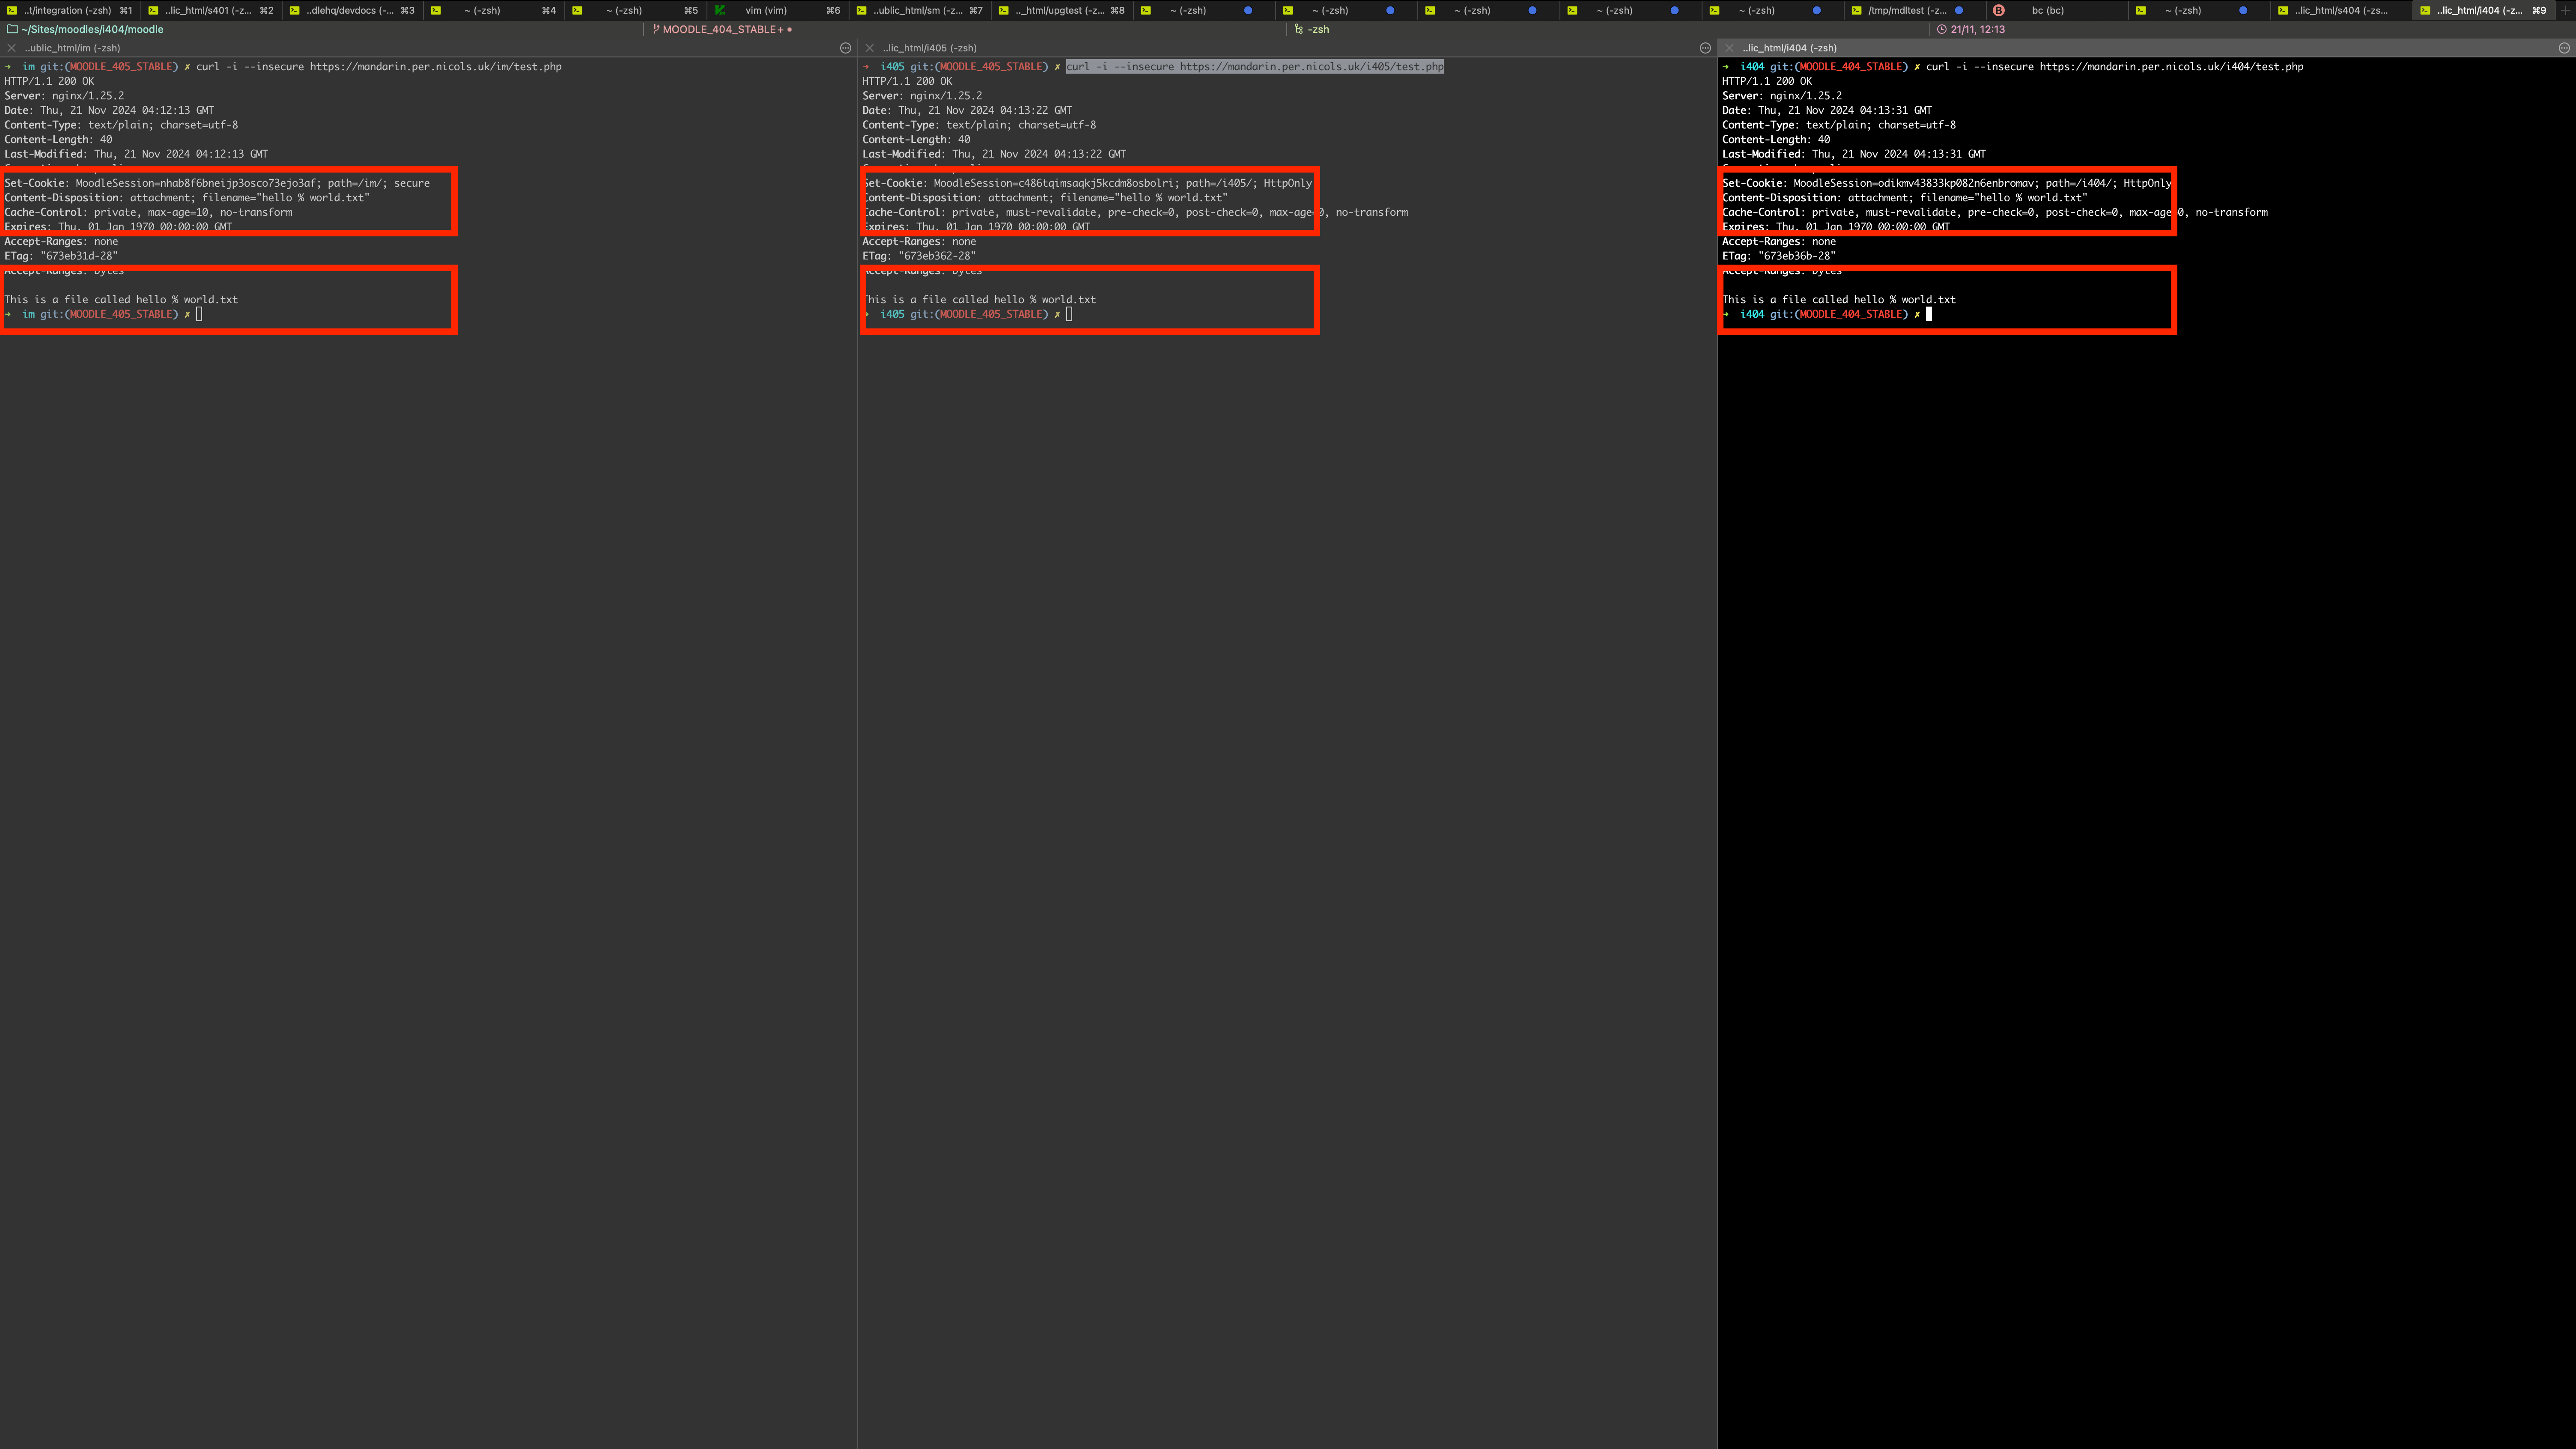Open the _html/upgtest tab ⌘8
The width and height of the screenshot is (2576, 1449).
tap(1062, 10)
